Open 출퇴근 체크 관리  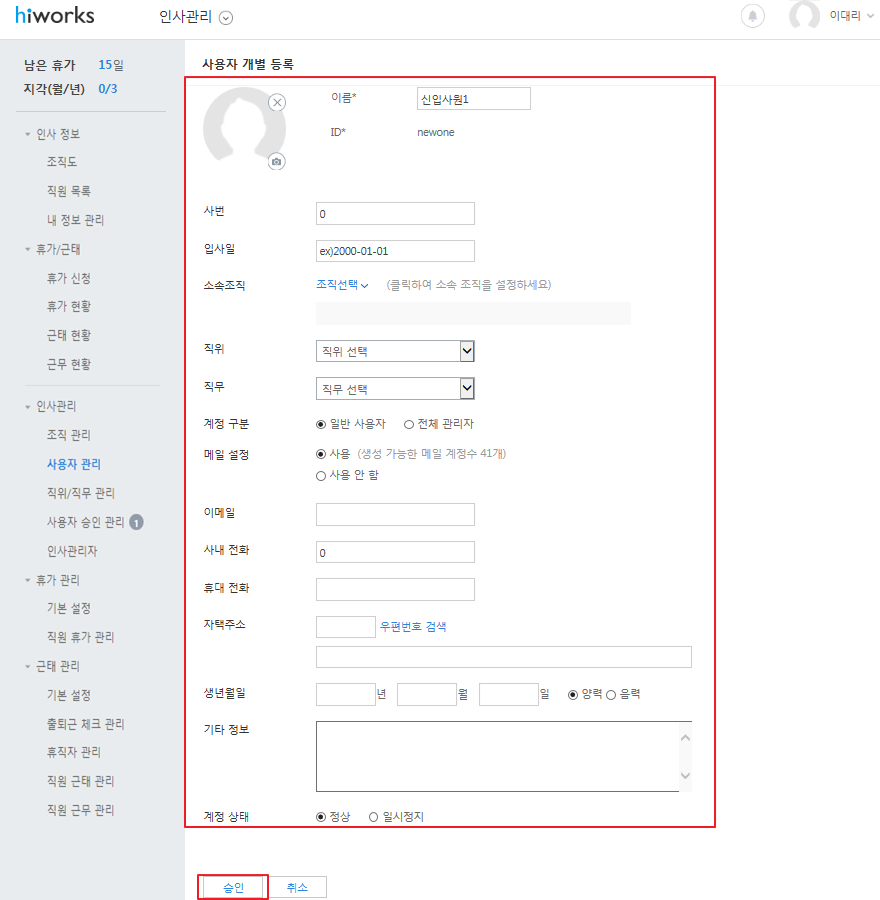[x=86, y=724]
